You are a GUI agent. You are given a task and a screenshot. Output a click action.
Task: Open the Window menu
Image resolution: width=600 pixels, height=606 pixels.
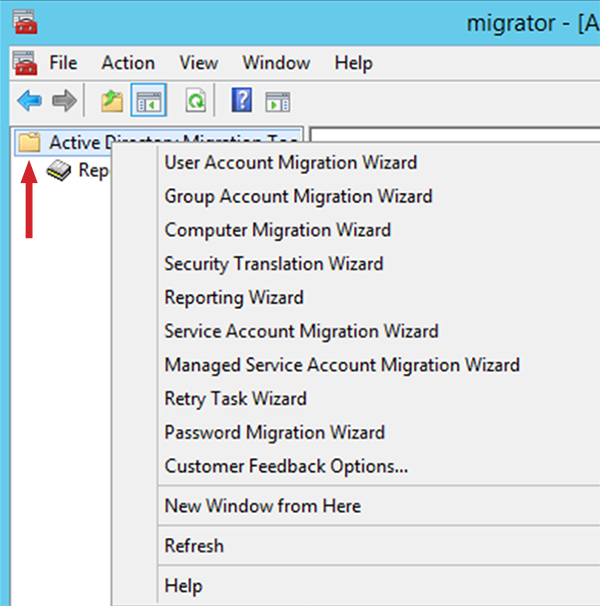tap(276, 63)
